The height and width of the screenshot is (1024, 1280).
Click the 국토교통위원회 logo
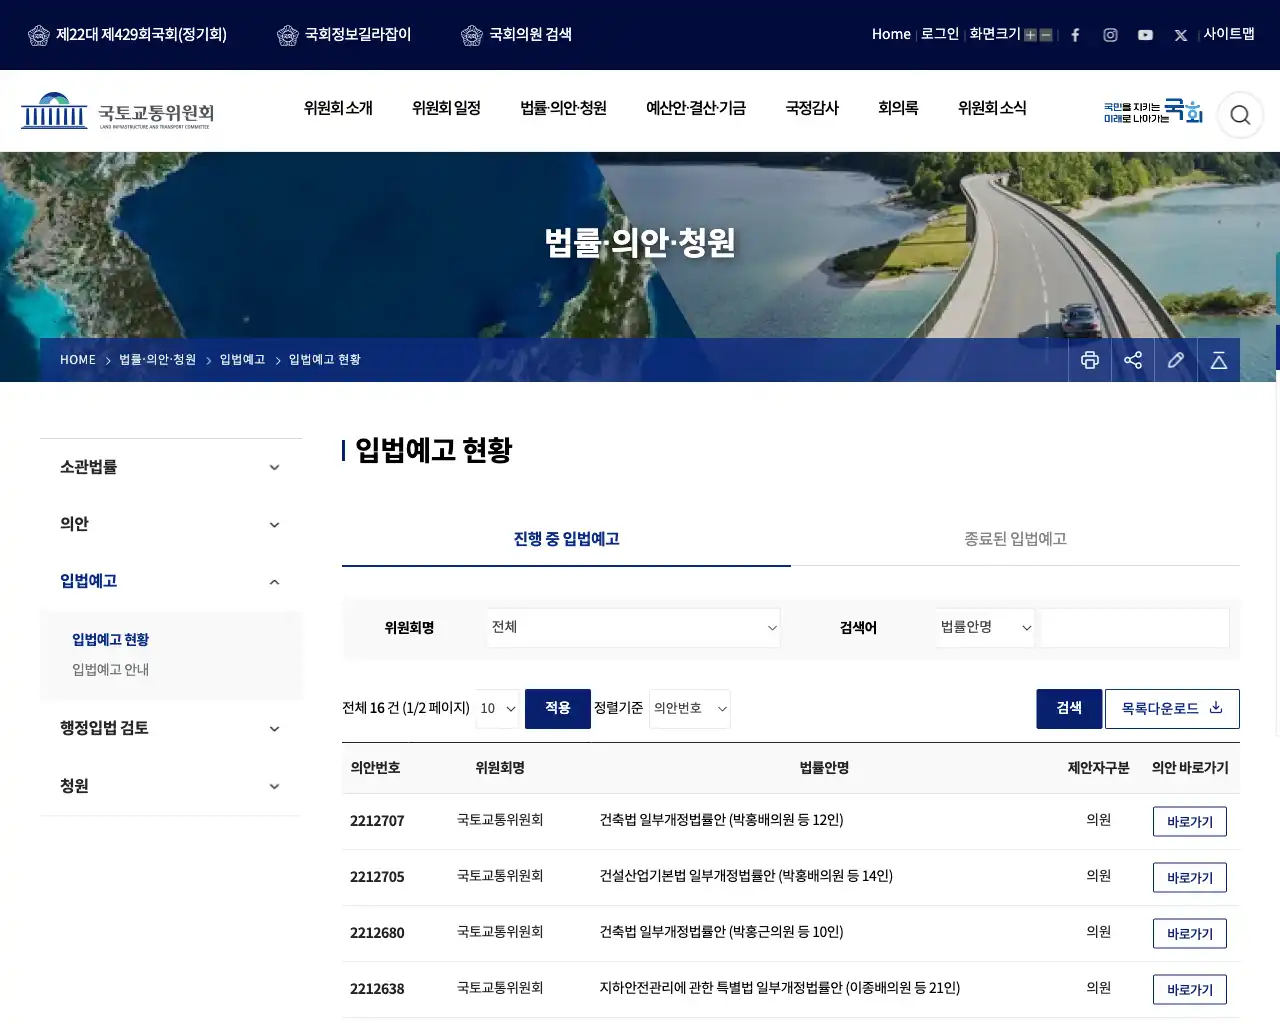[x=117, y=111]
